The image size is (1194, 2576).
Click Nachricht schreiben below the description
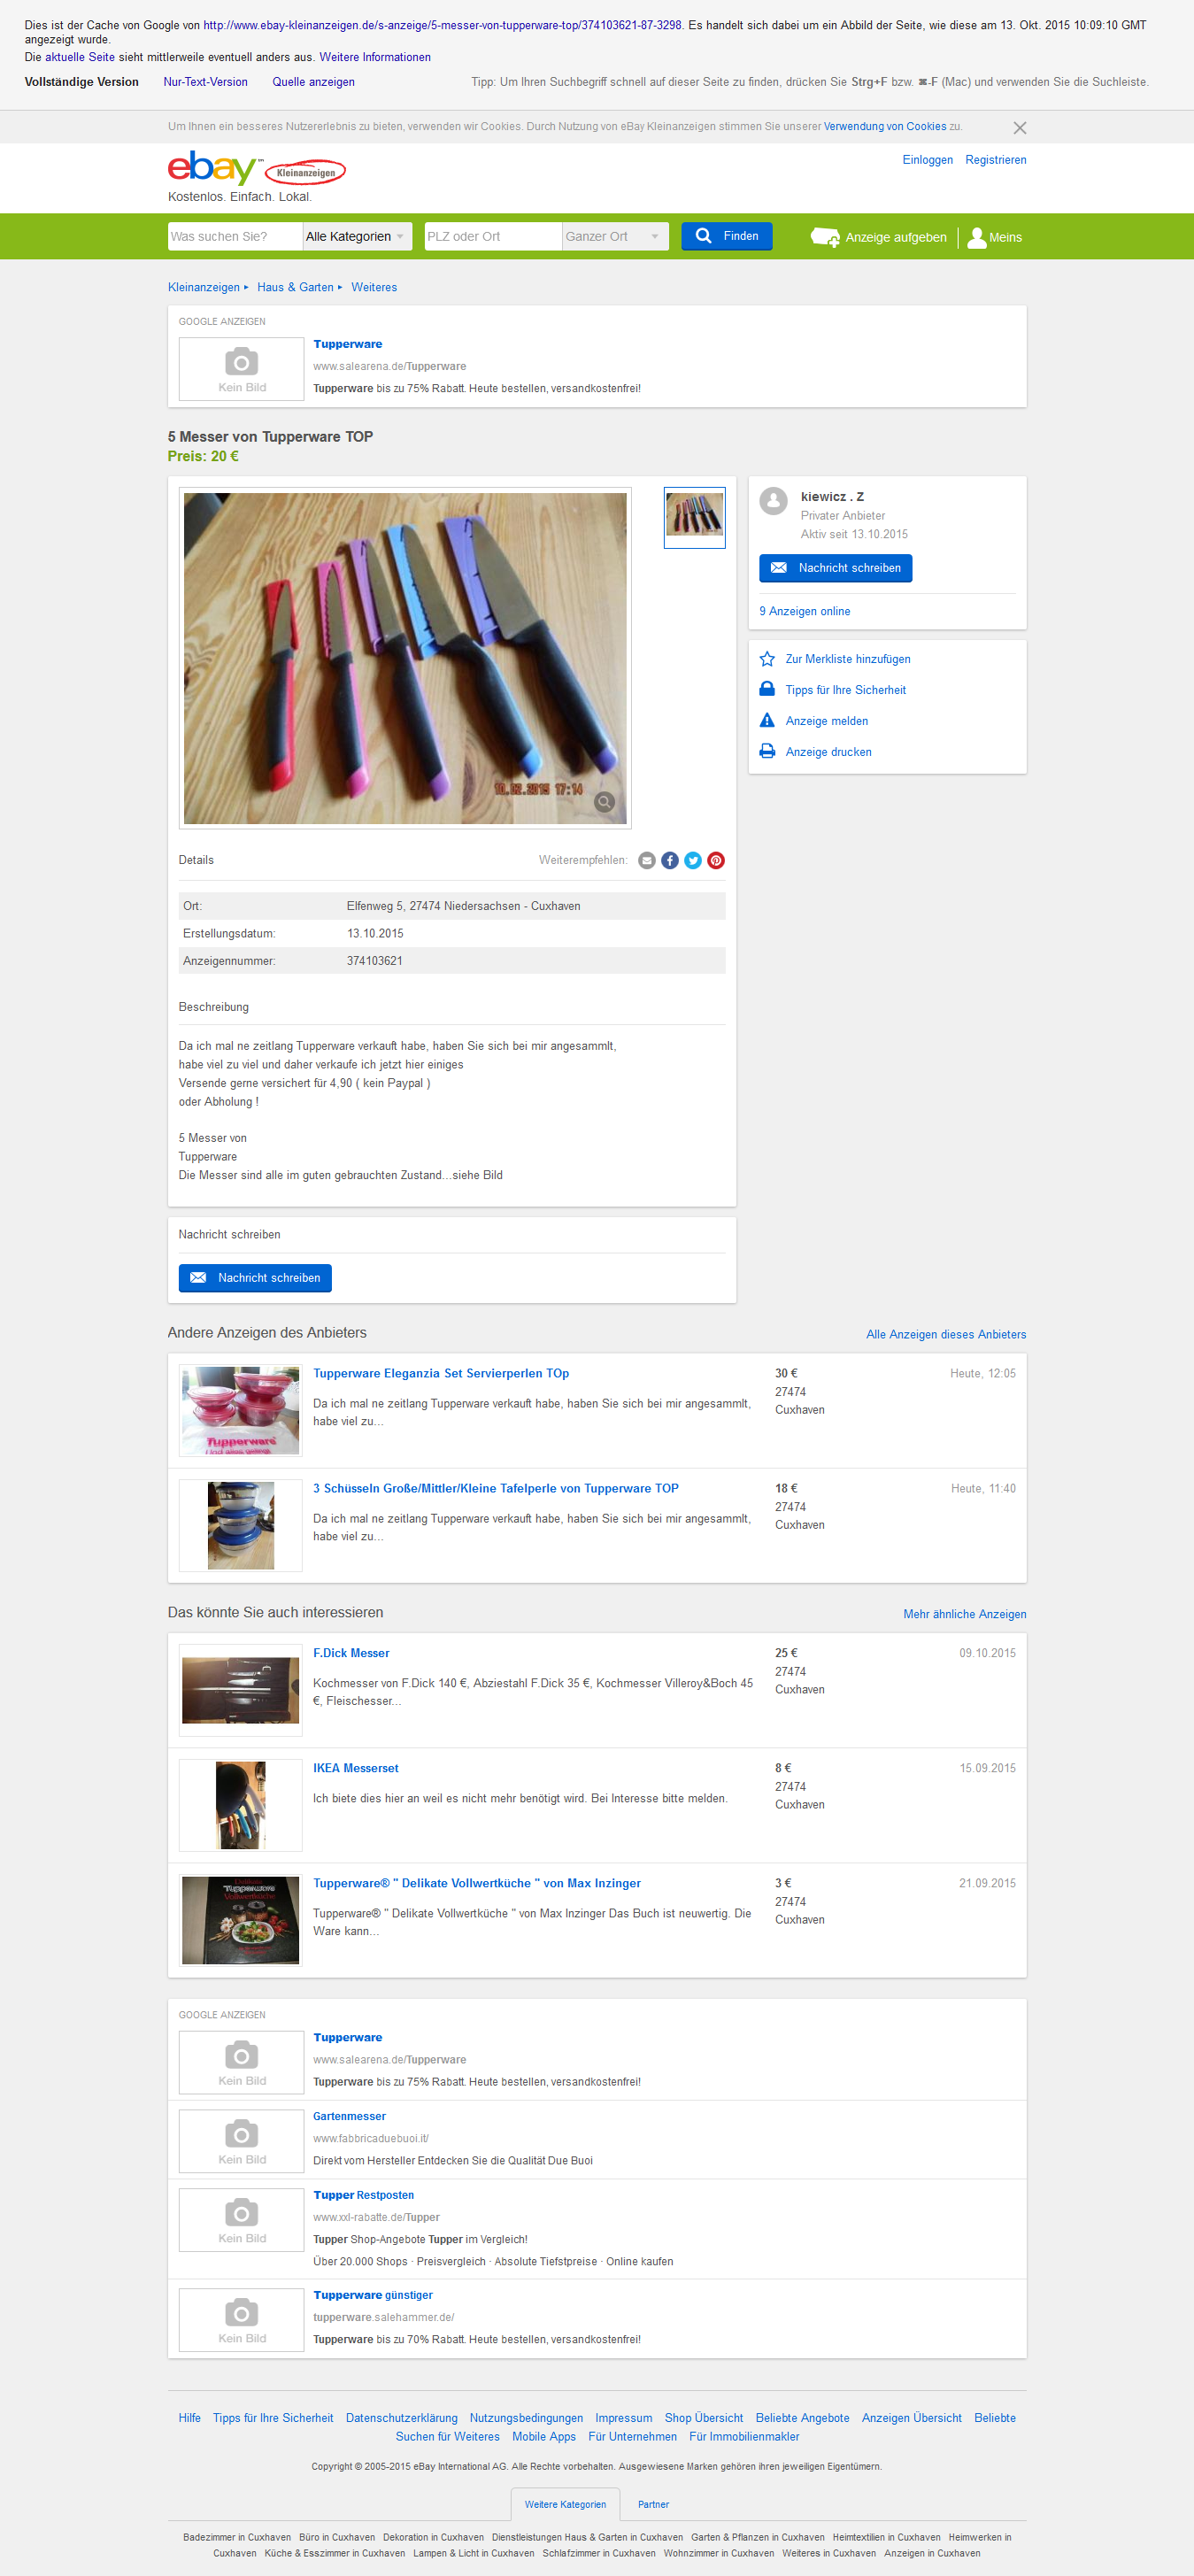click(255, 1278)
